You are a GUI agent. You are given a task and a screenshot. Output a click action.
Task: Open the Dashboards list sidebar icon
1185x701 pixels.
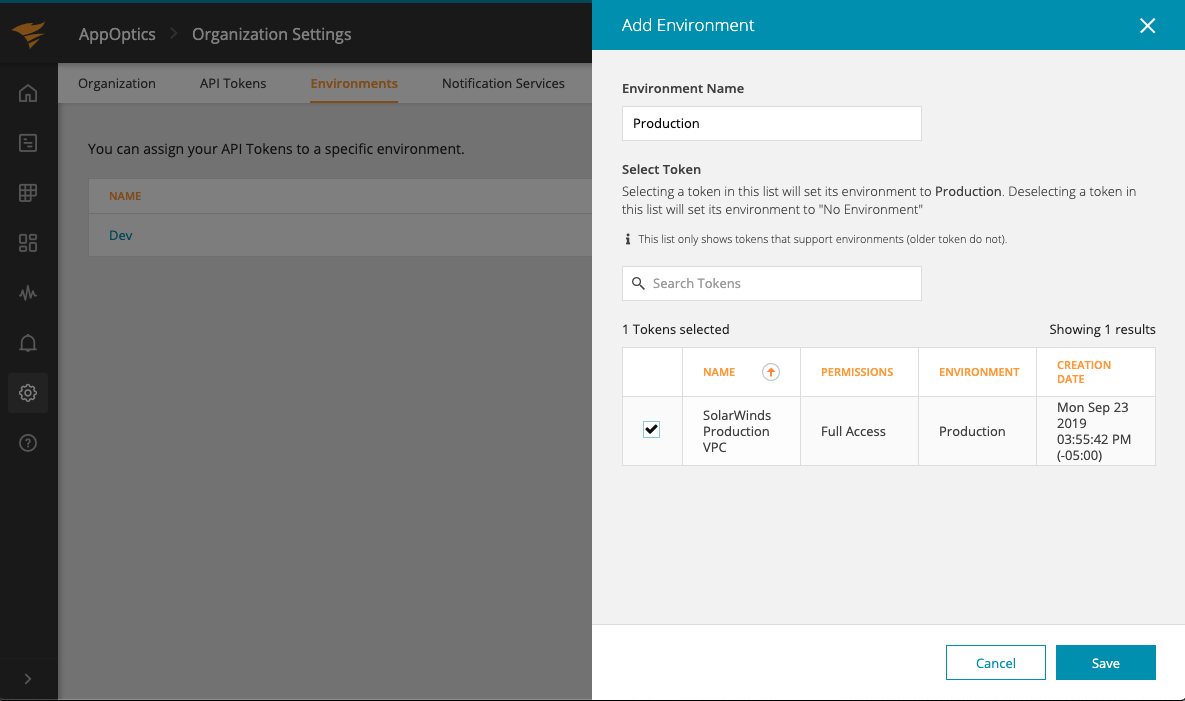28,143
